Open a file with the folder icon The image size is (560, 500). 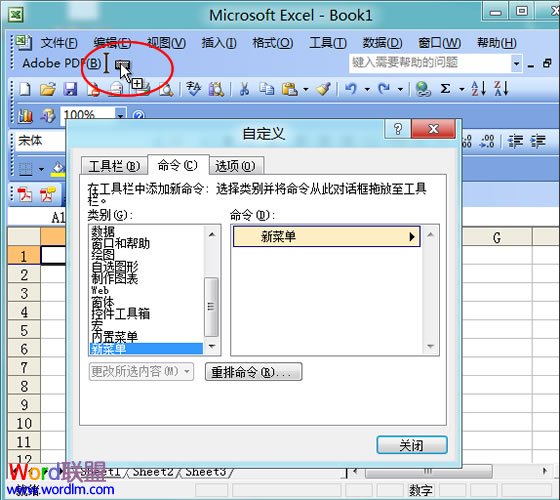click(x=48, y=89)
